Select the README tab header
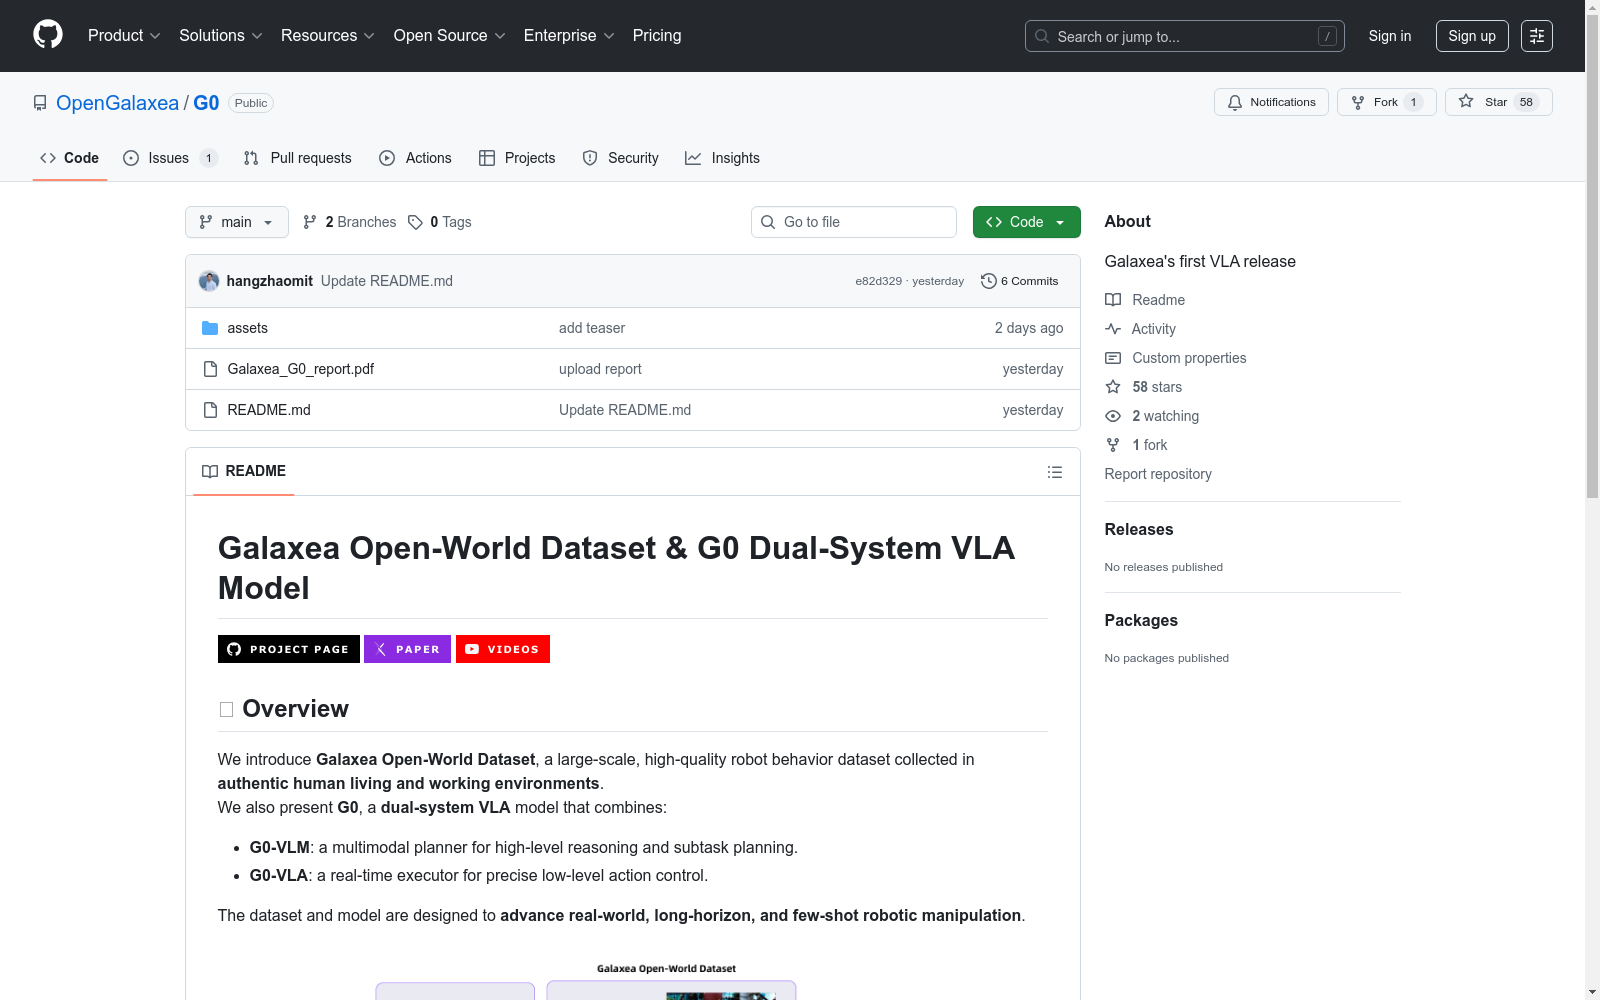Screen dimensions: 1600x1000 [244, 471]
